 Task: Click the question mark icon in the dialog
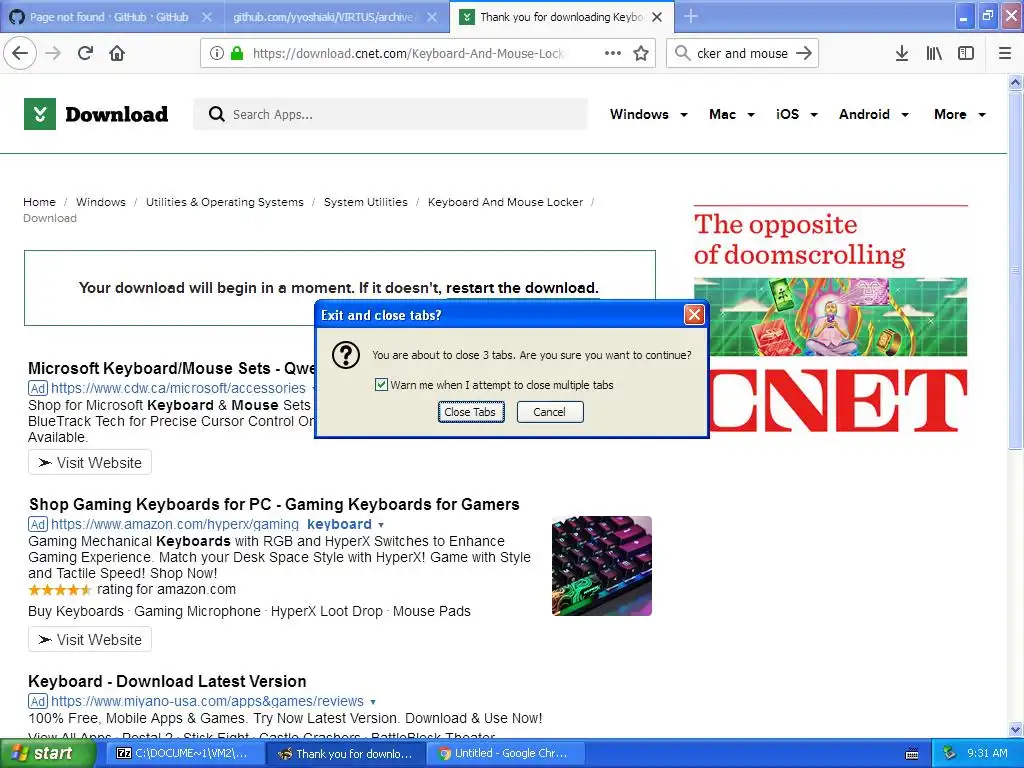pos(346,355)
